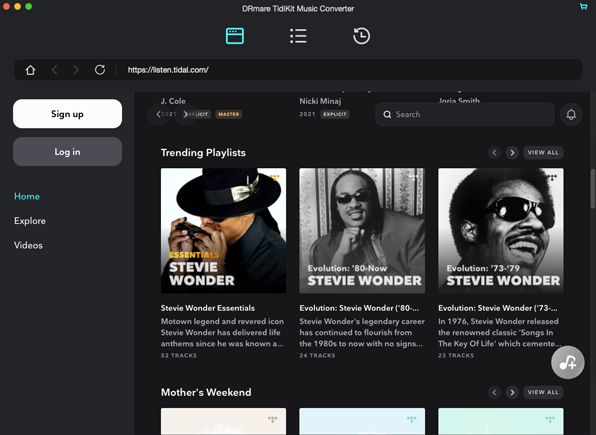This screenshot has width=596, height=435.
Task: Click the album row right arrow near J. Cole
Action: coord(185,114)
